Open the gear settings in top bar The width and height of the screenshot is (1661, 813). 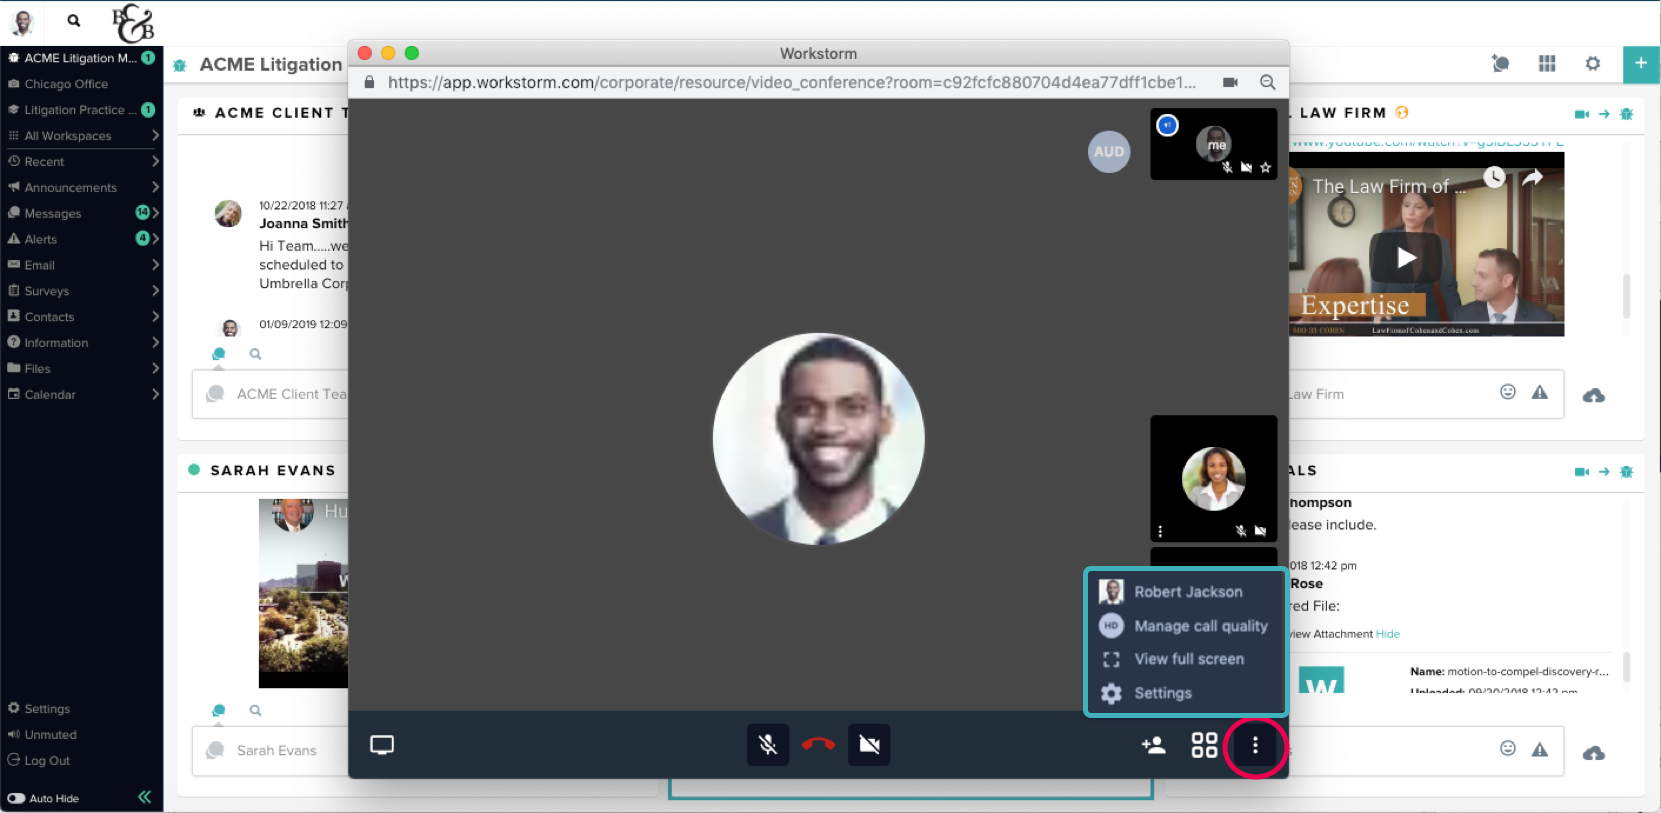tap(1593, 63)
